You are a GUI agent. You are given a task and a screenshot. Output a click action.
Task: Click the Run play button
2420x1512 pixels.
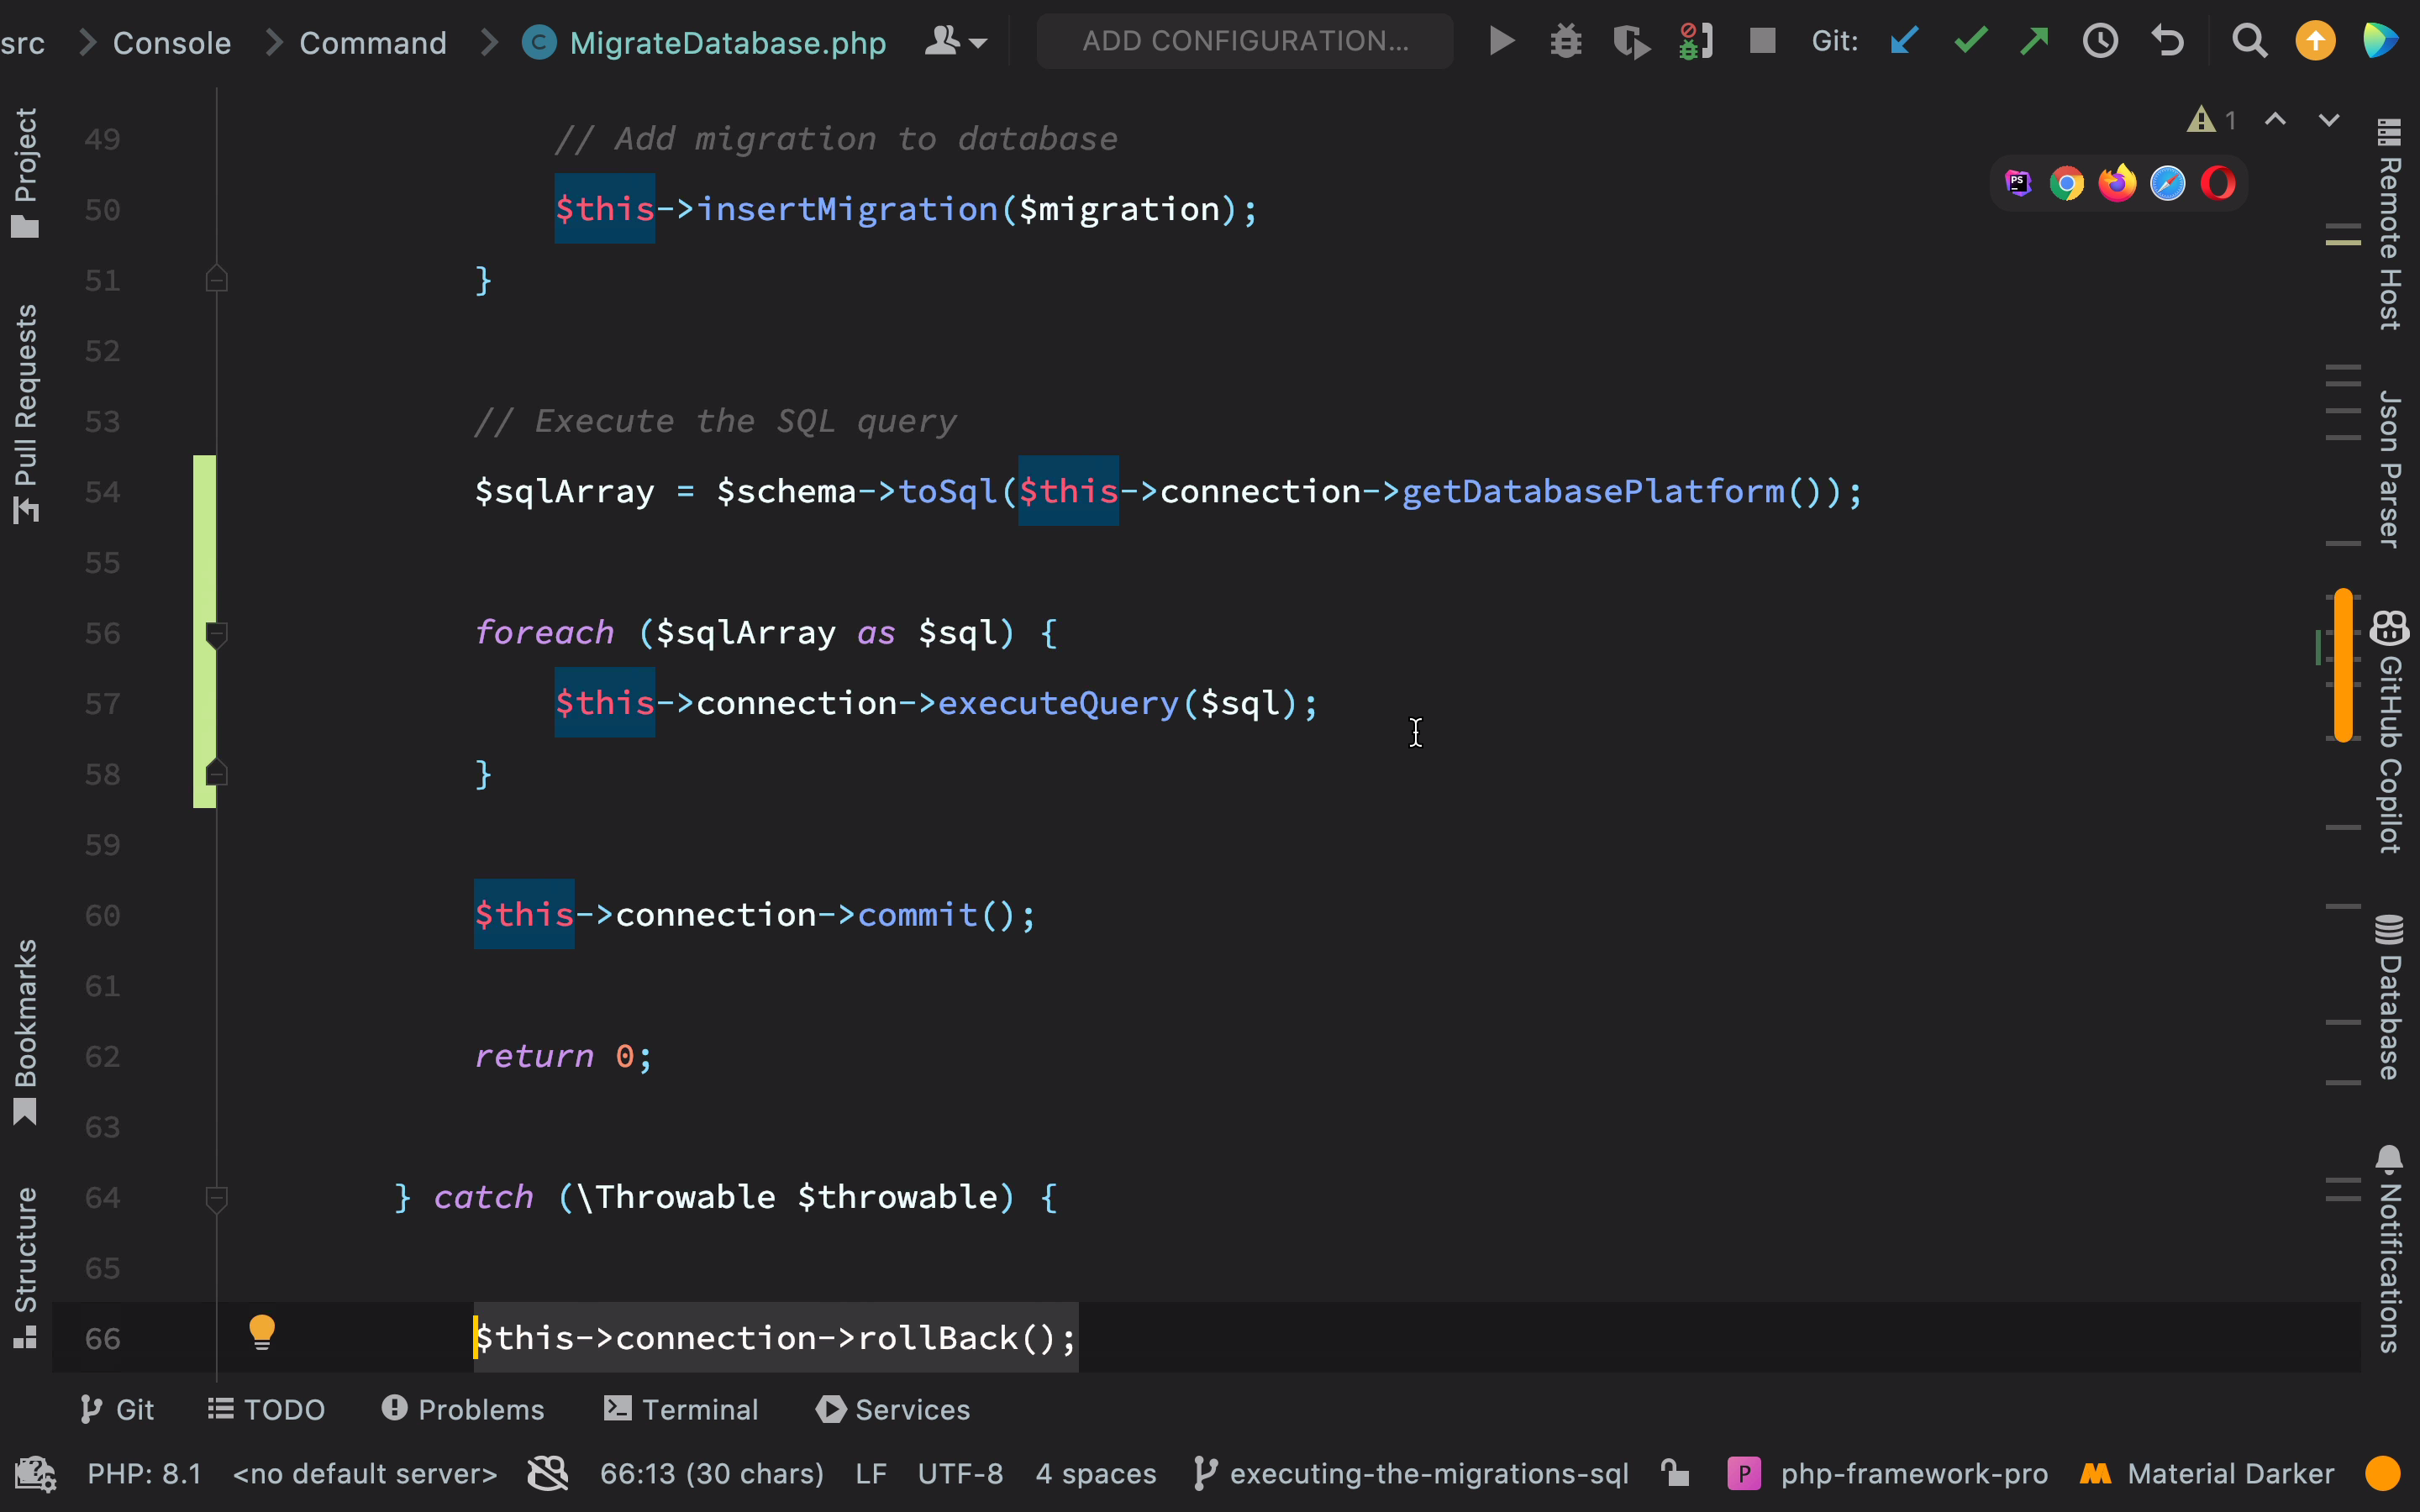tap(1501, 41)
